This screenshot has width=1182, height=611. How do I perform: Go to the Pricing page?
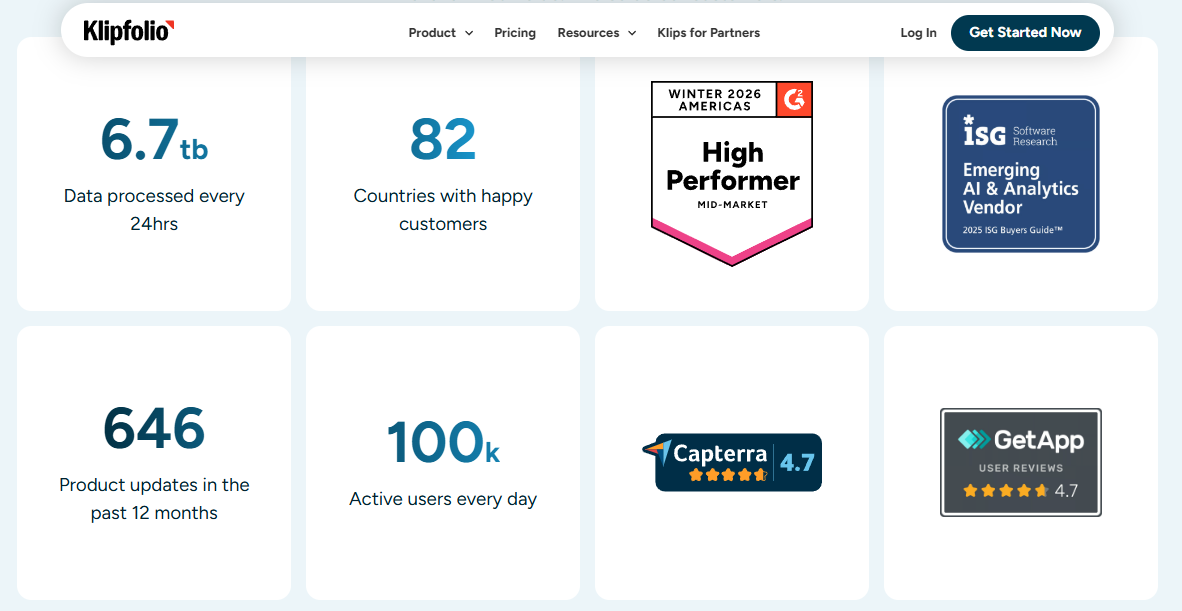click(x=515, y=32)
